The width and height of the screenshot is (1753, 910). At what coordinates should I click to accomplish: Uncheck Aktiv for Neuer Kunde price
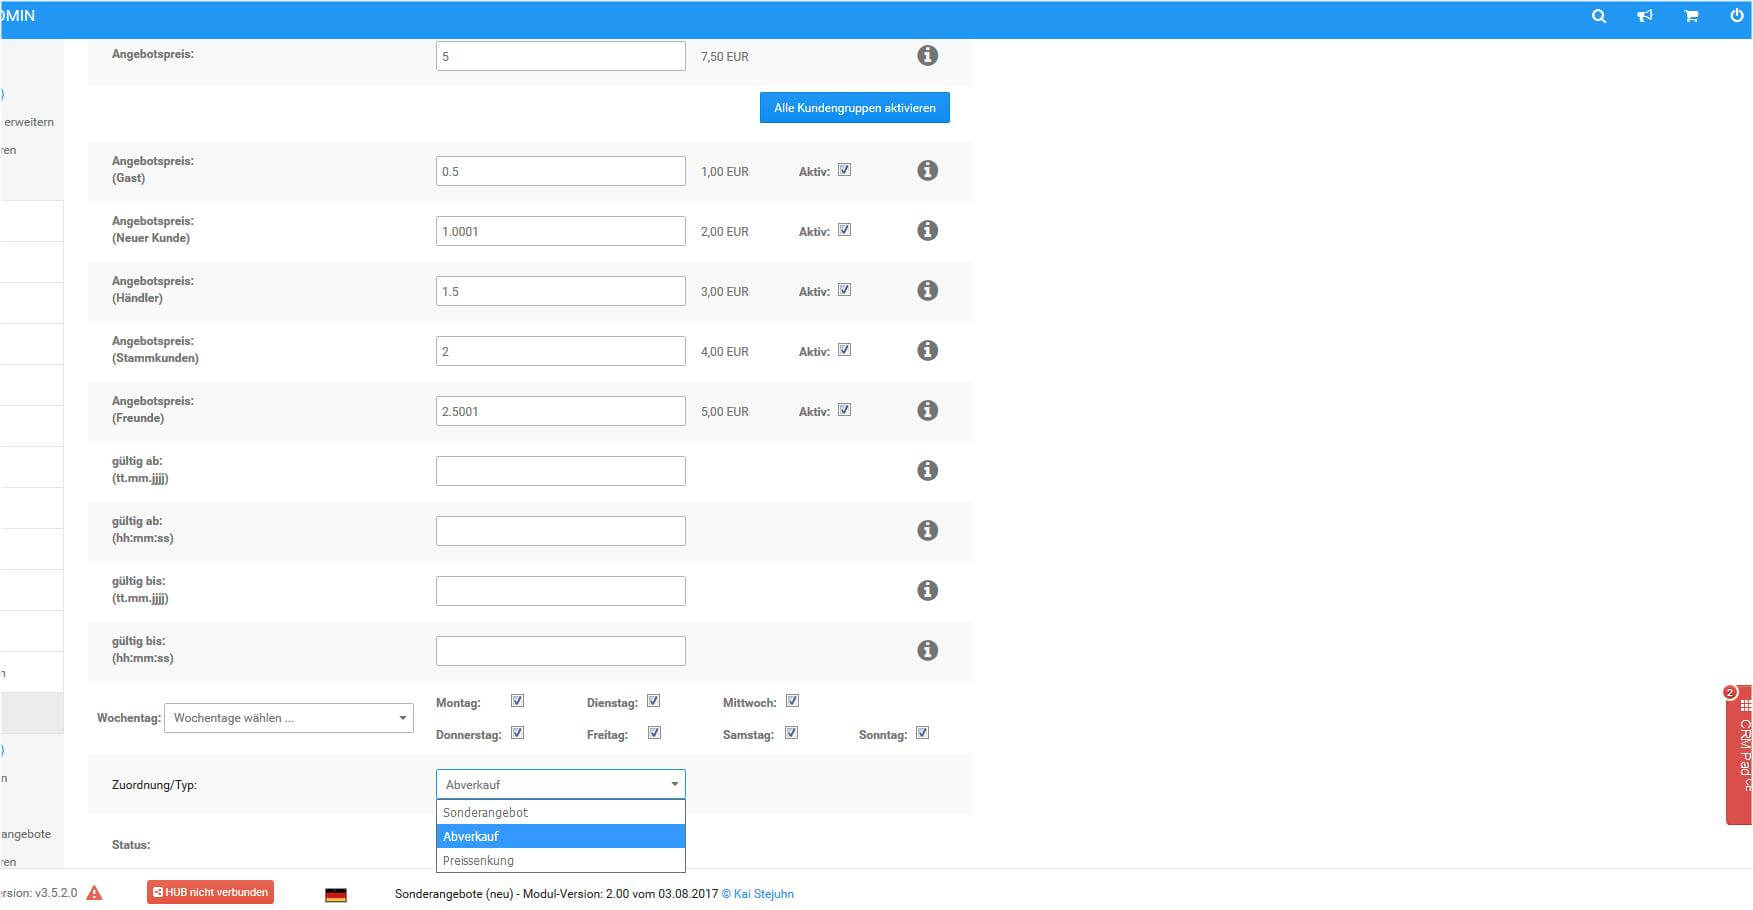pyautogui.click(x=844, y=230)
